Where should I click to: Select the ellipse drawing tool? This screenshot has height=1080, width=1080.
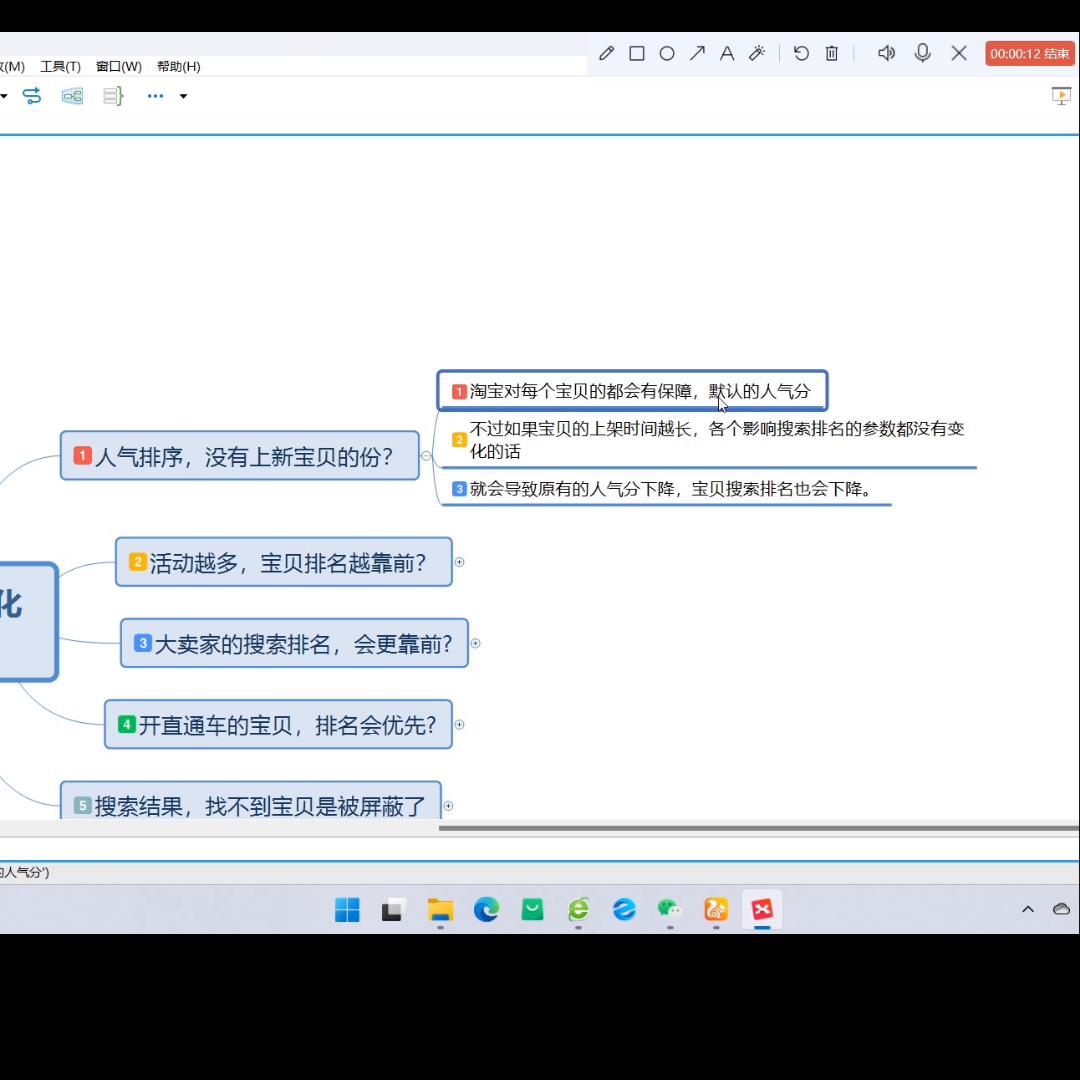tap(667, 53)
